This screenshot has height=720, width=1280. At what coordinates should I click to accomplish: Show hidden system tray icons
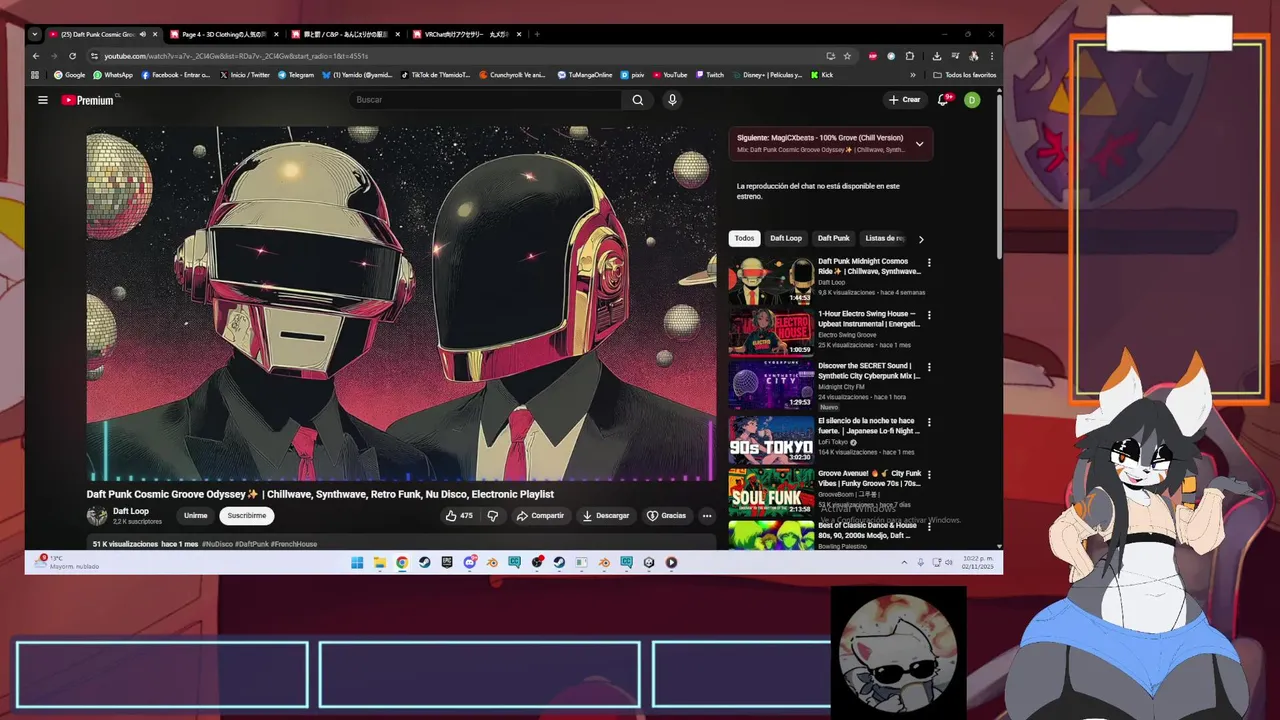pyautogui.click(x=905, y=562)
